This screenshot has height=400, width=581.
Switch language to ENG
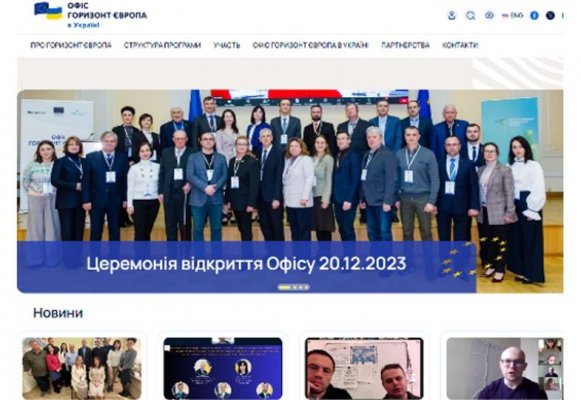pos(512,16)
